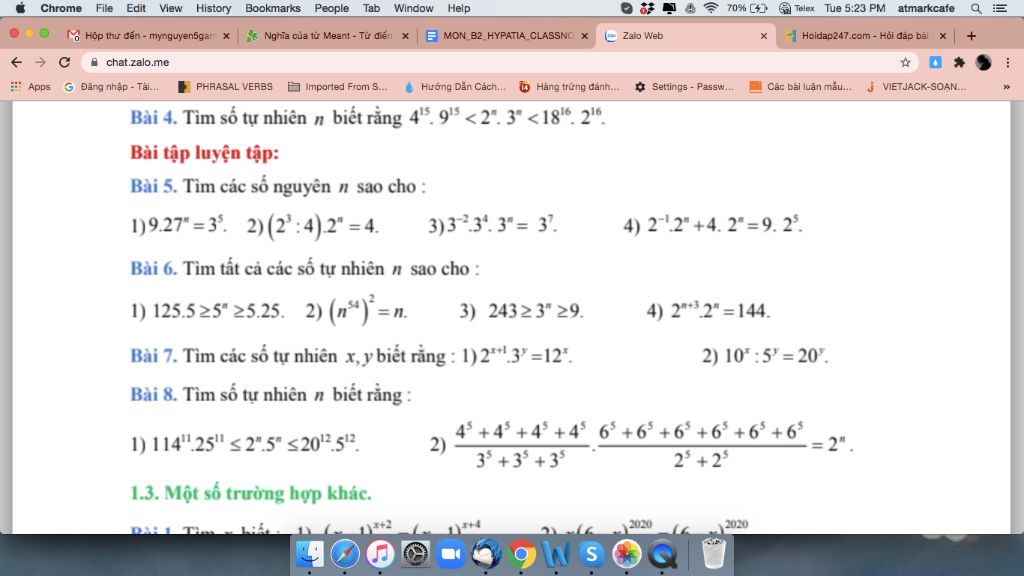Viewport: 1024px width, 576px height.
Task: Open the Chrome profile avatar
Action: [x=983, y=62]
